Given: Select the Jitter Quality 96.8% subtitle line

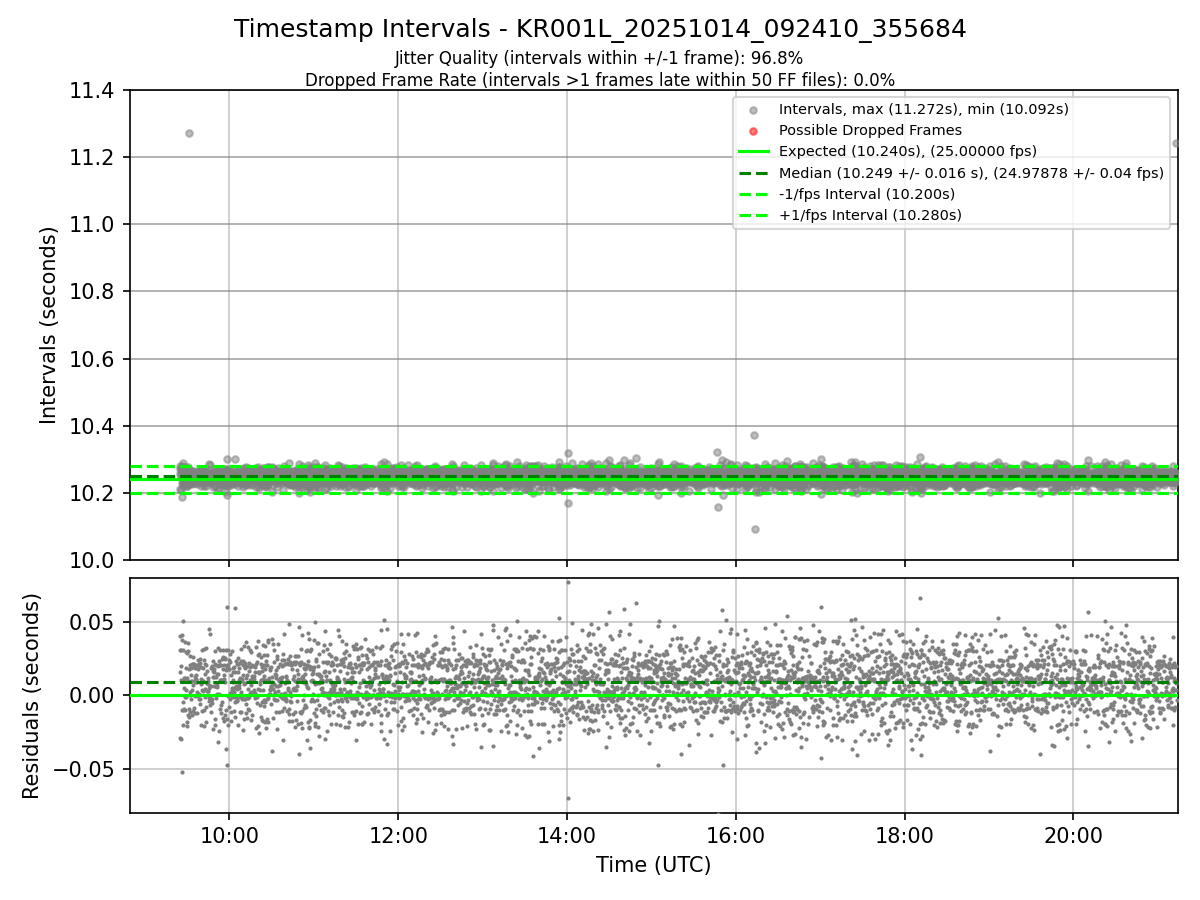Looking at the screenshot, I should [x=600, y=59].
